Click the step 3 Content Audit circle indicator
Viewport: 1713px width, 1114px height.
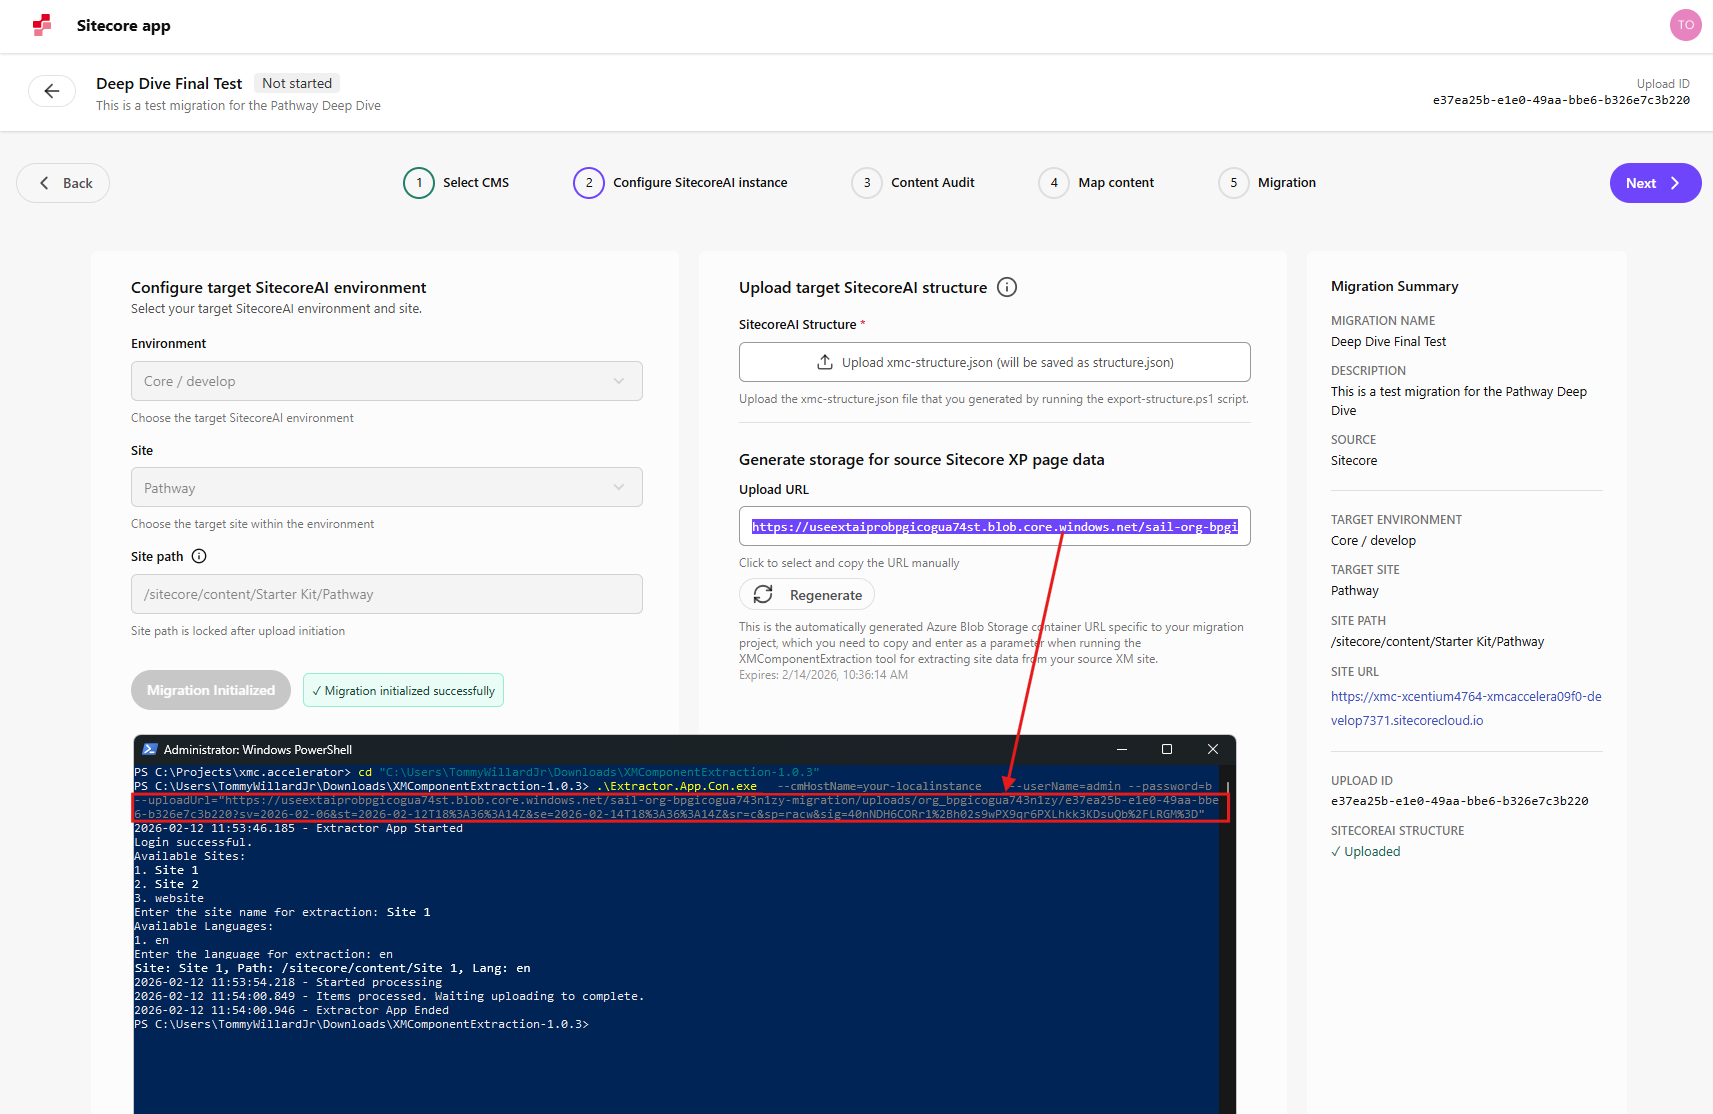click(x=866, y=183)
